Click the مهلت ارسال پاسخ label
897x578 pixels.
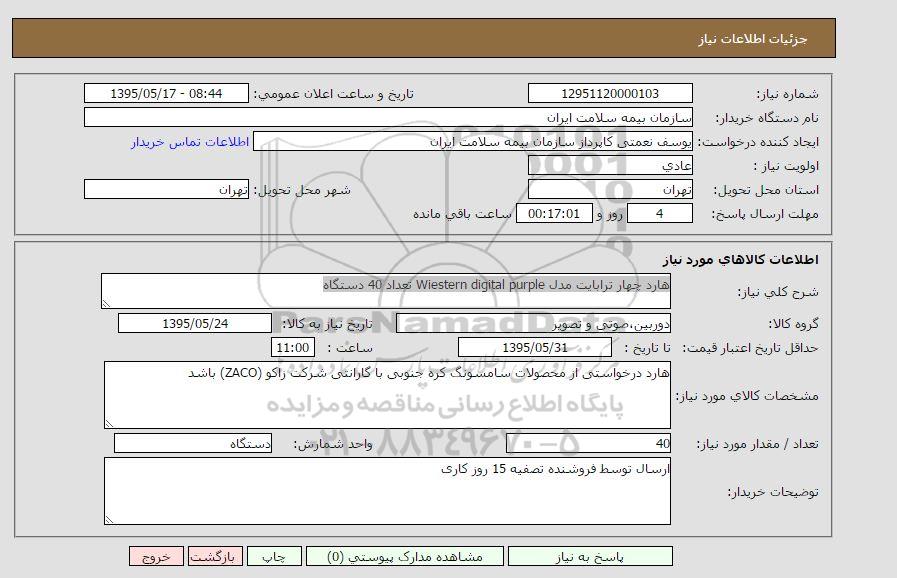tap(764, 214)
